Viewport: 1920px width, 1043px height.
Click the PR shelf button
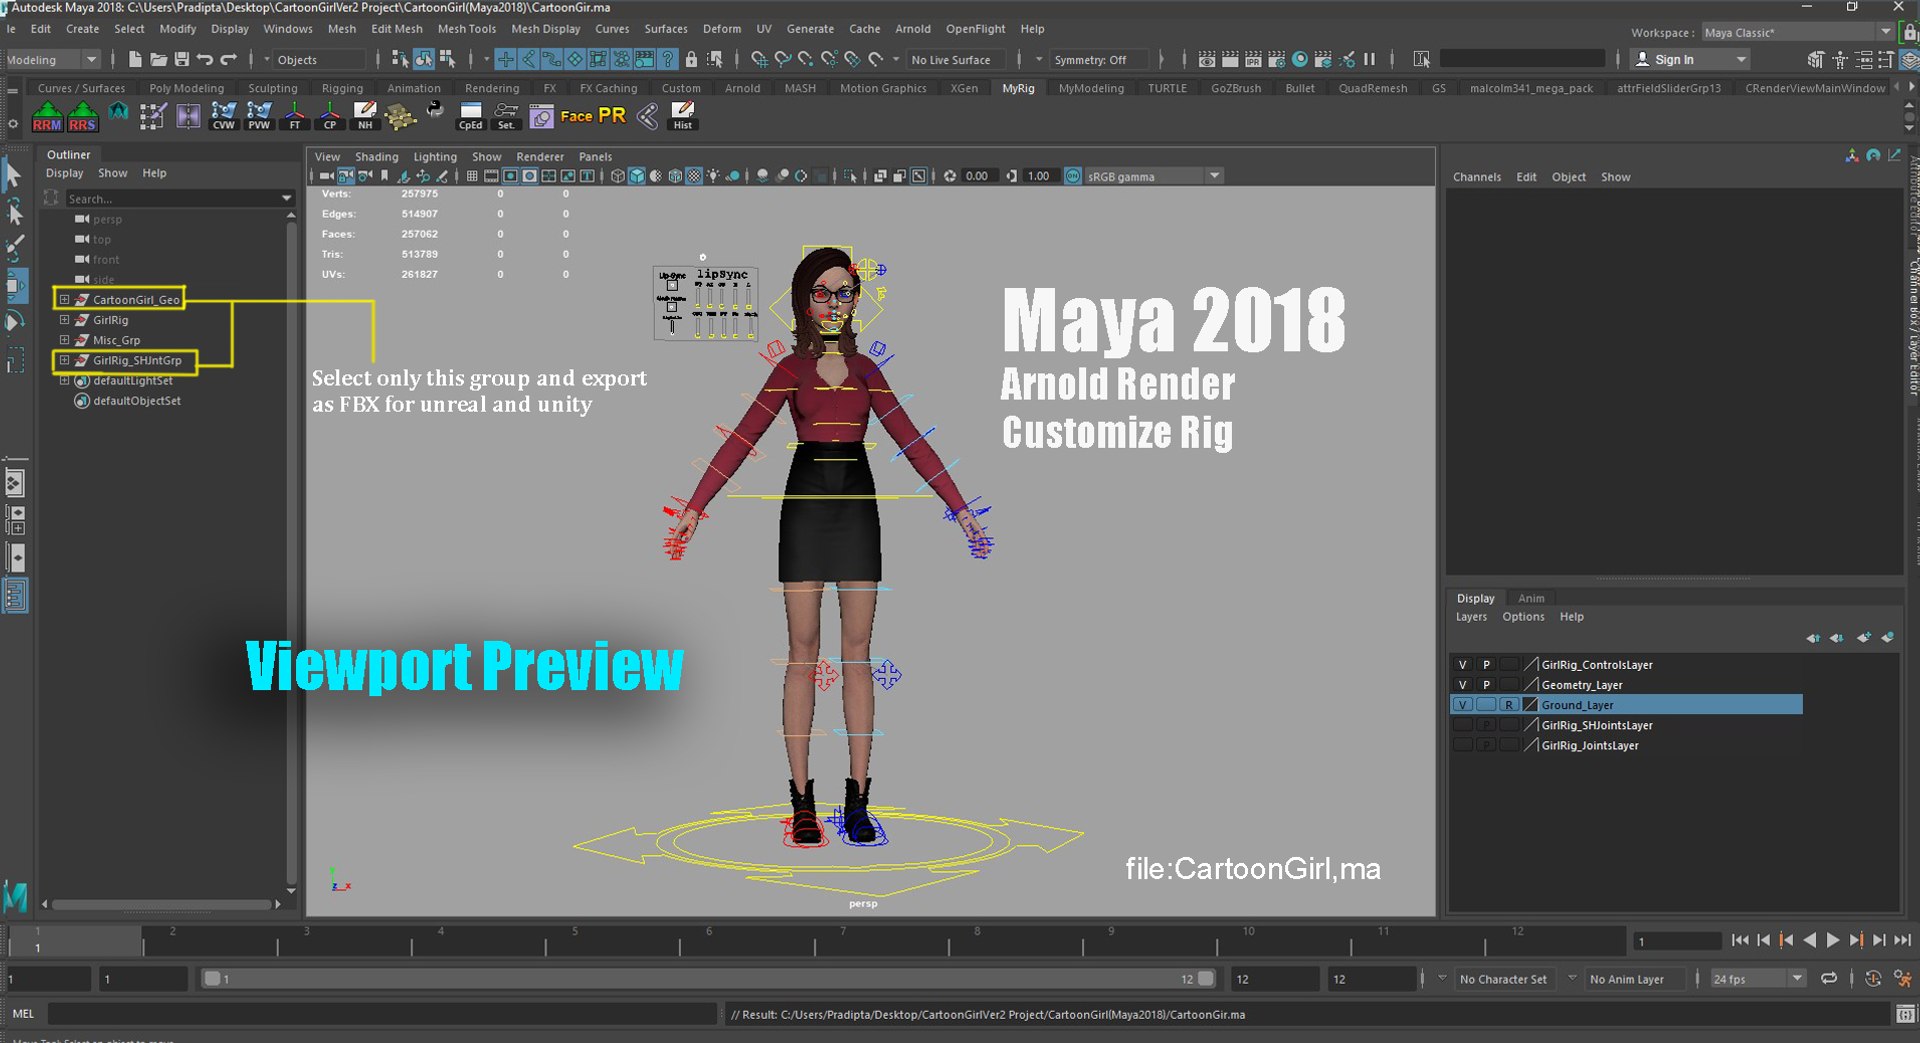[x=612, y=116]
